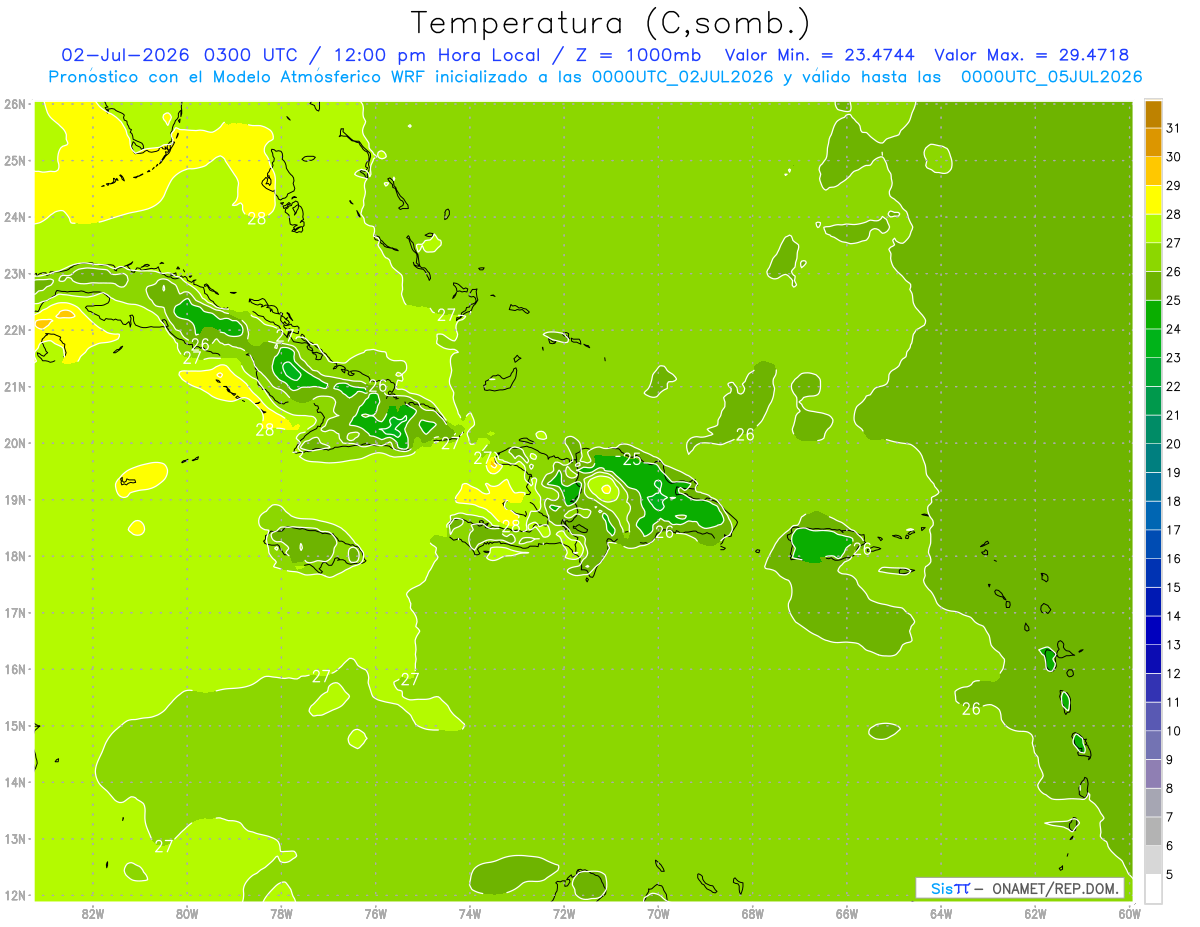
Task: Select the date text "02-Jul-2026"
Action: pyautogui.click(x=126, y=55)
